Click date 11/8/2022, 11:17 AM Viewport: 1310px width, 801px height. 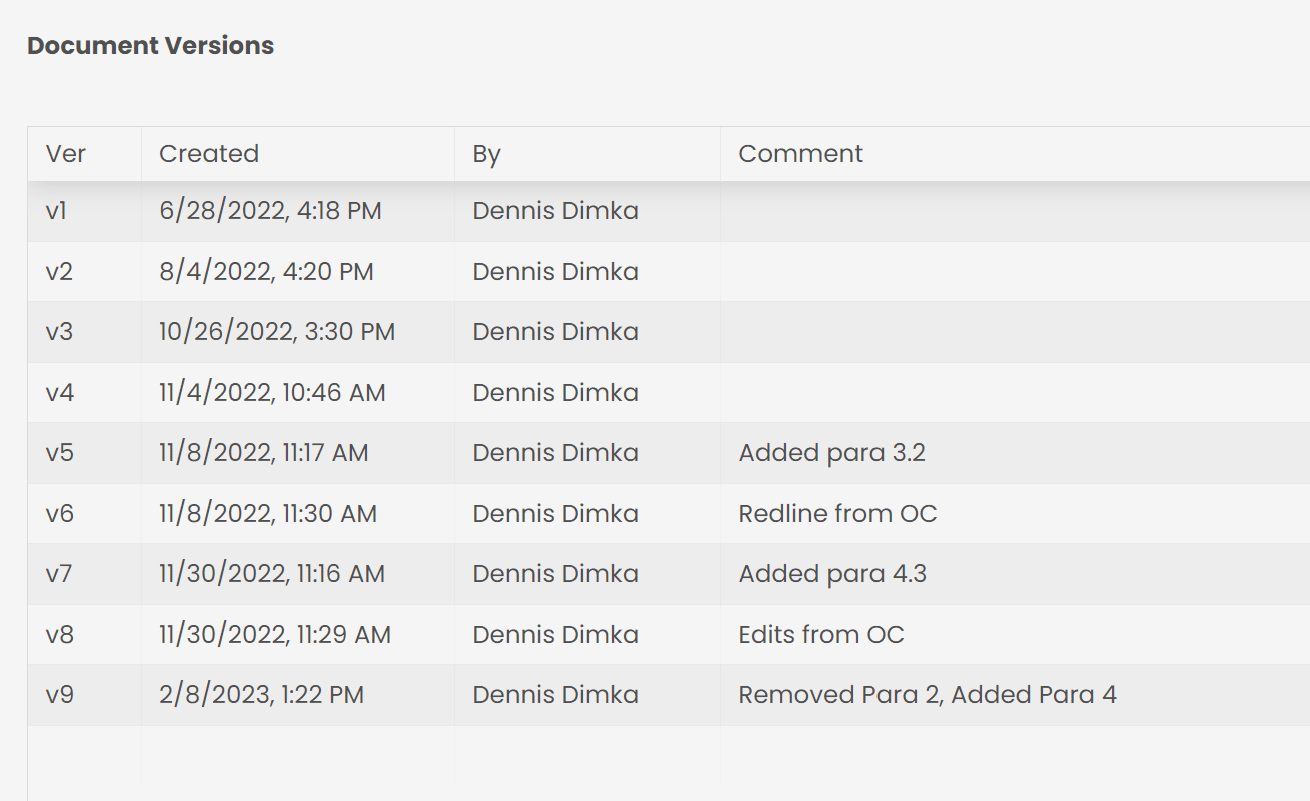(x=264, y=453)
